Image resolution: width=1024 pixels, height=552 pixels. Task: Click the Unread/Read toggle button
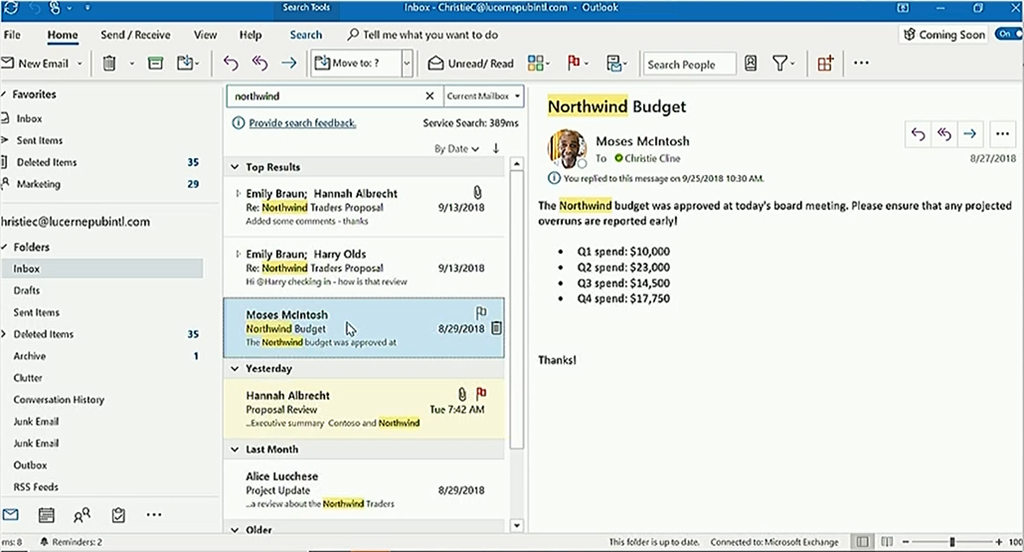[x=471, y=63]
